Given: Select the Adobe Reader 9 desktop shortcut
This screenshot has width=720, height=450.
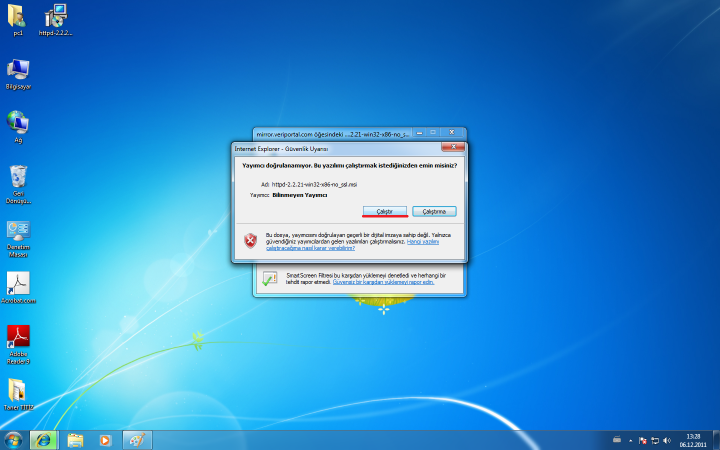Looking at the screenshot, I should (18, 338).
